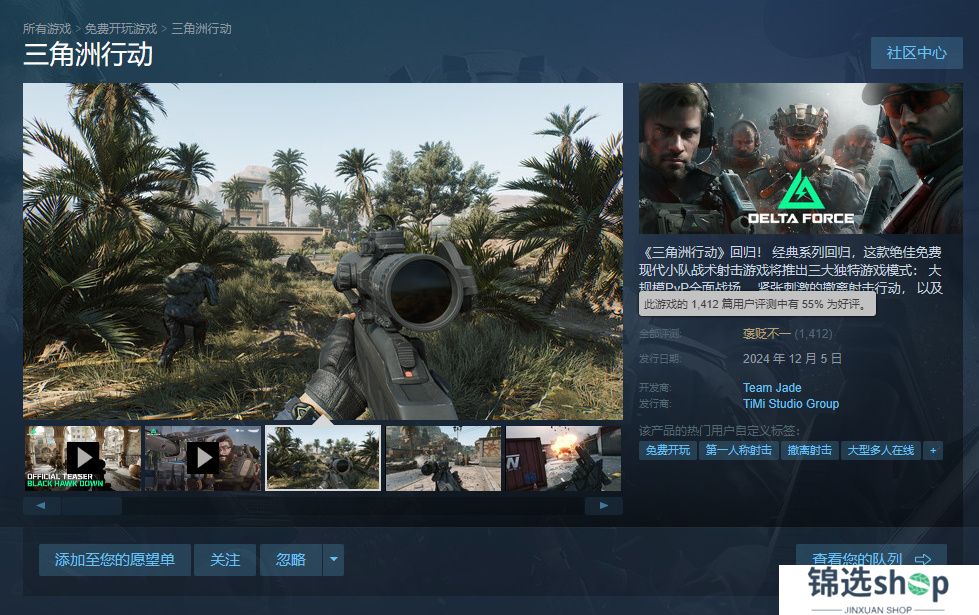Screen dimensions: 979x615
Task: Play the second trailer video thumbnail
Action: pos(203,458)
